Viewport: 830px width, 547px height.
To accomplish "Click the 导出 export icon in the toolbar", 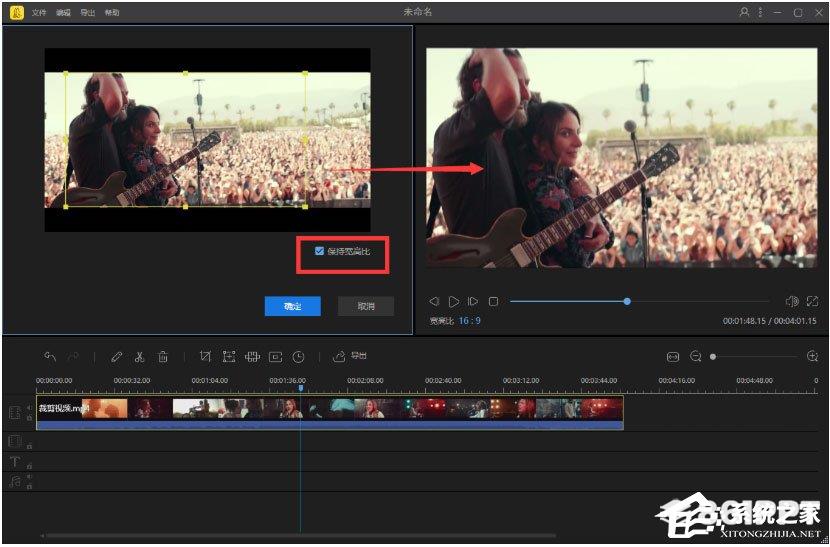I will [x=339, y=356].
